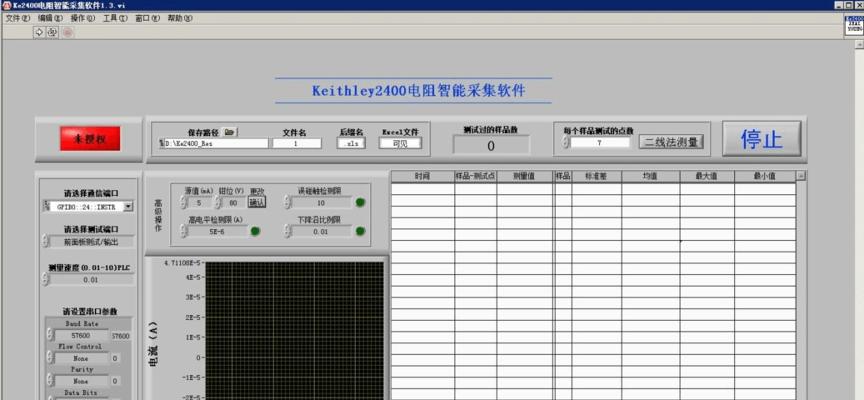
Task: Click the 4.71108E-5 axis maximum label
Action: [x=182, y=263]
